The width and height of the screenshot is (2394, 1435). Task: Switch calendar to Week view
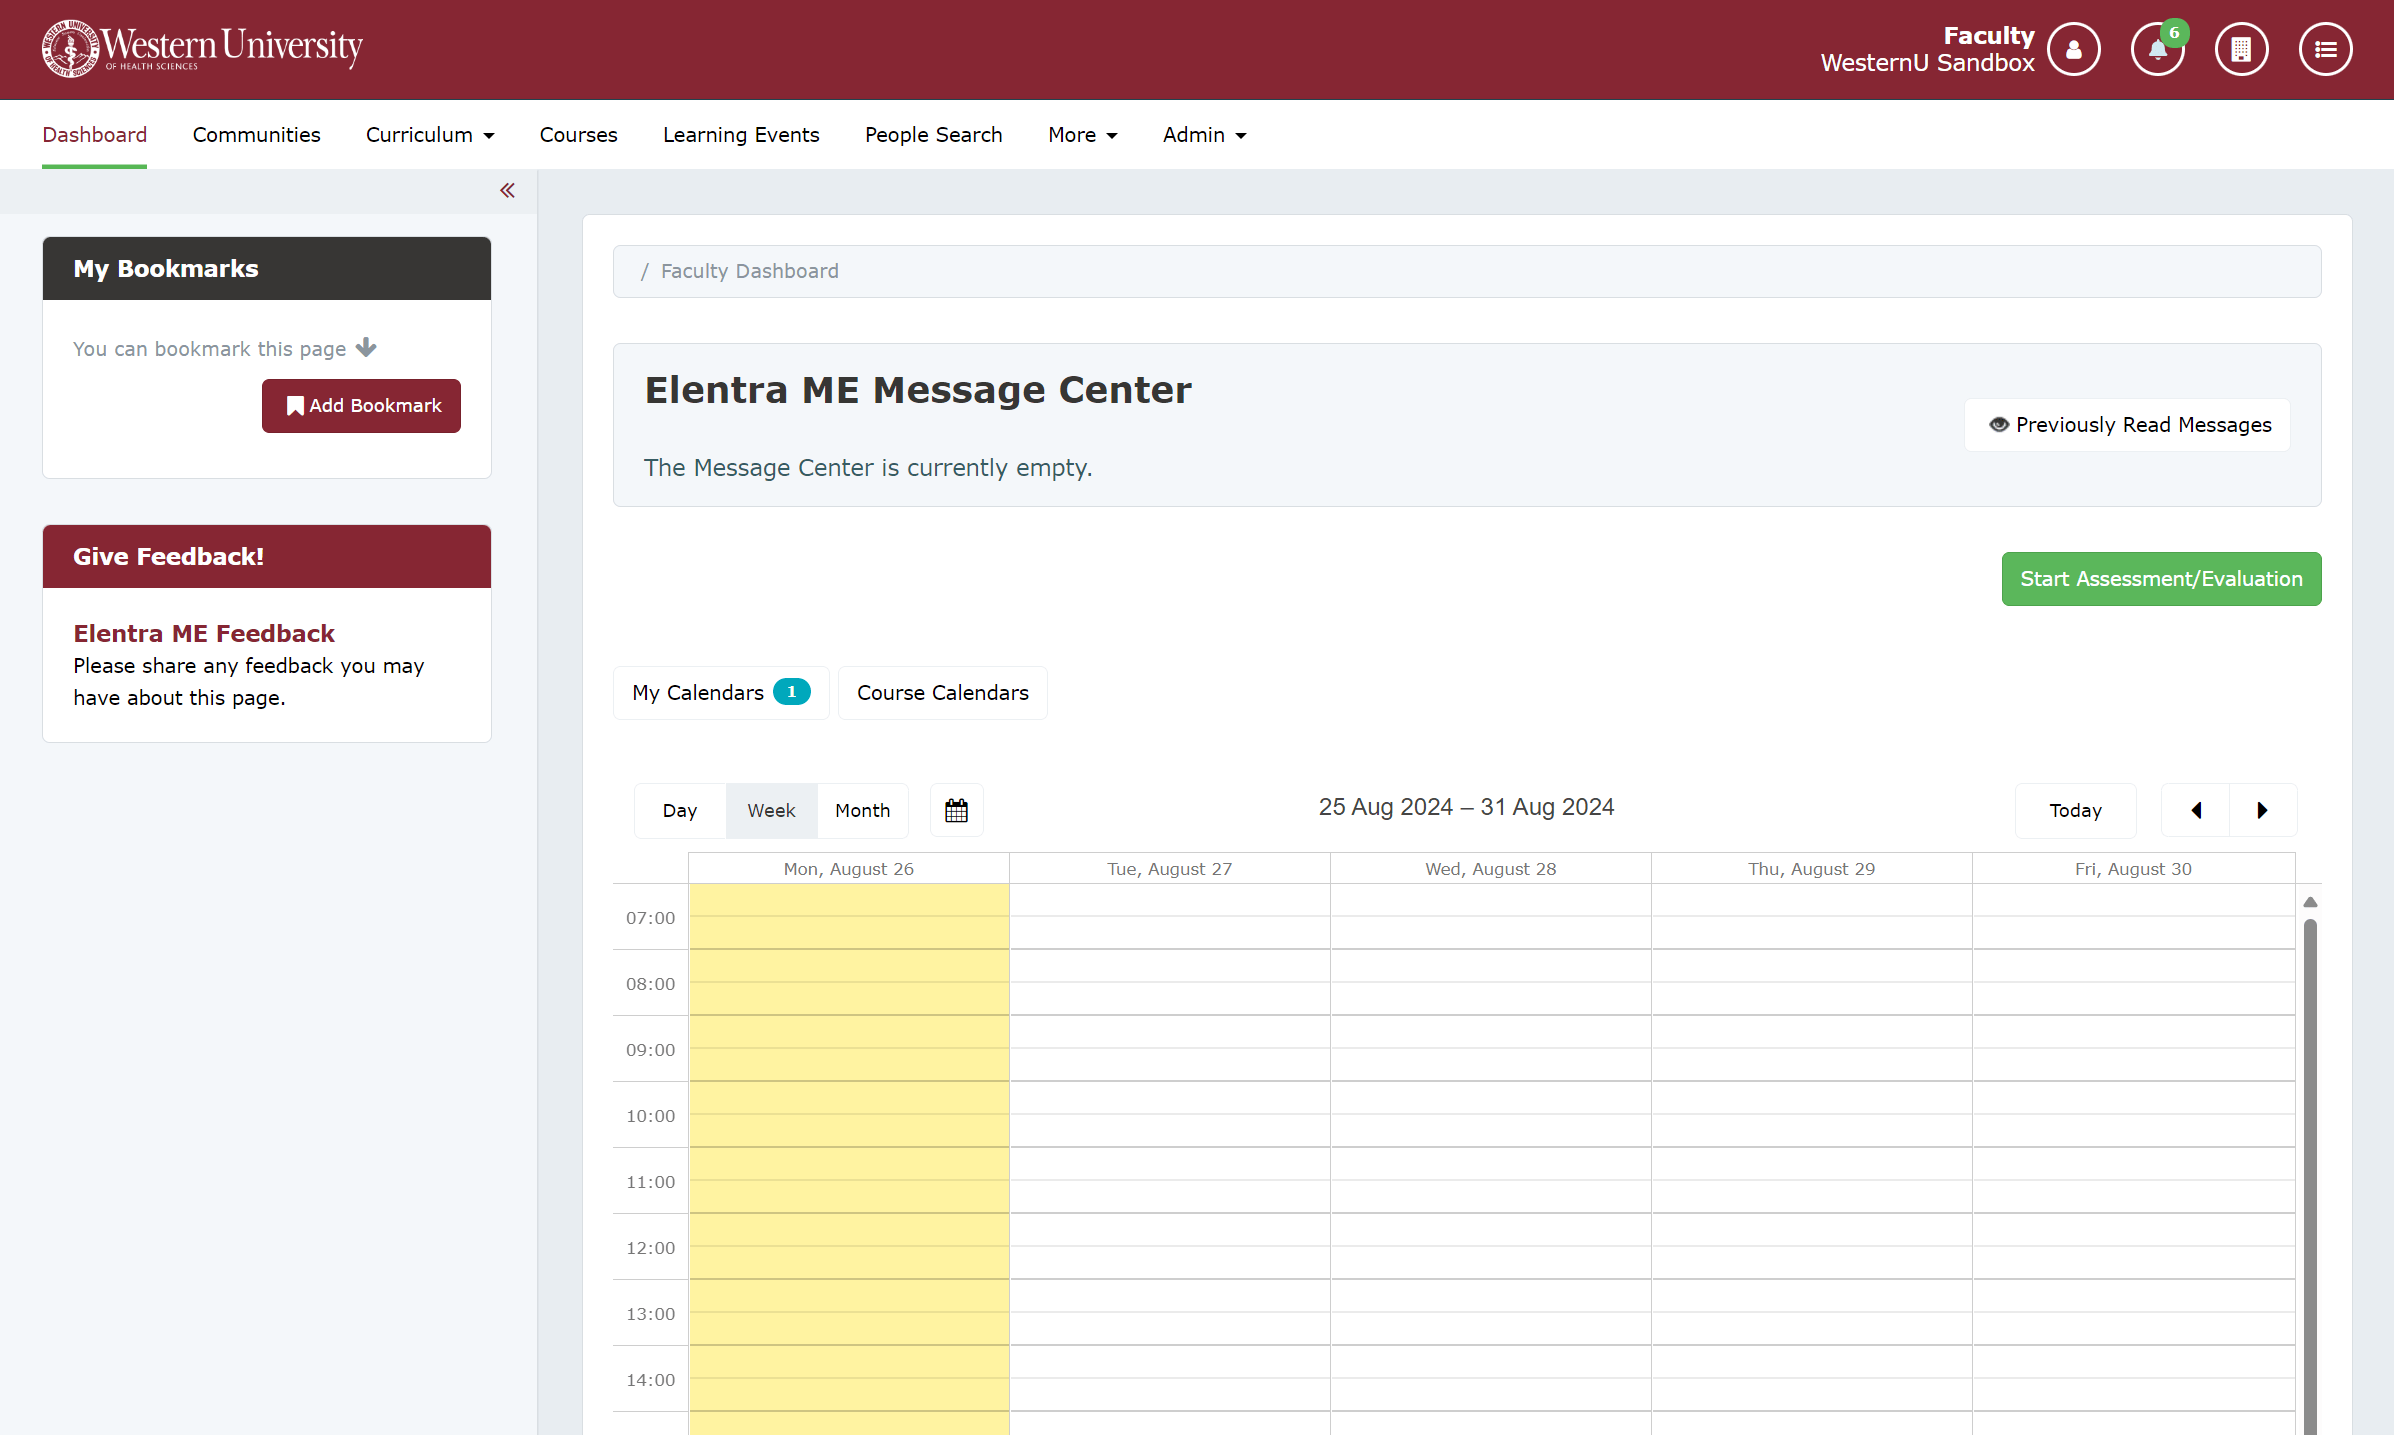pos(771,810)
